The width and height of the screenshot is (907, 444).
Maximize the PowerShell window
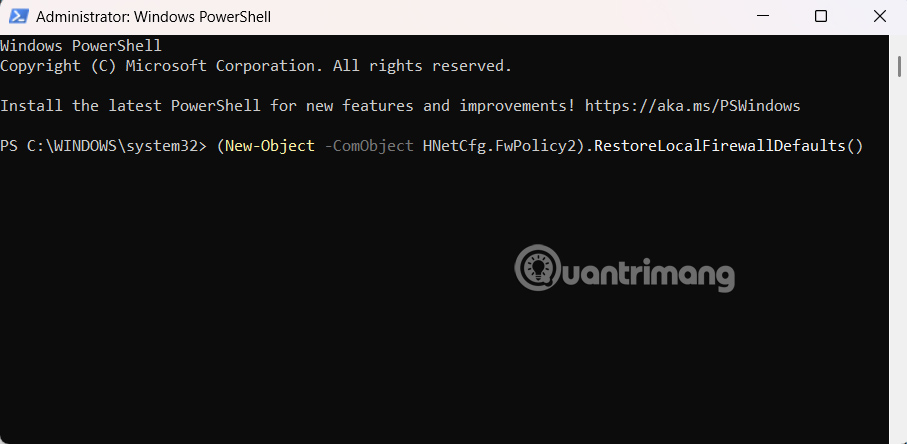click(x=821, y=17)
